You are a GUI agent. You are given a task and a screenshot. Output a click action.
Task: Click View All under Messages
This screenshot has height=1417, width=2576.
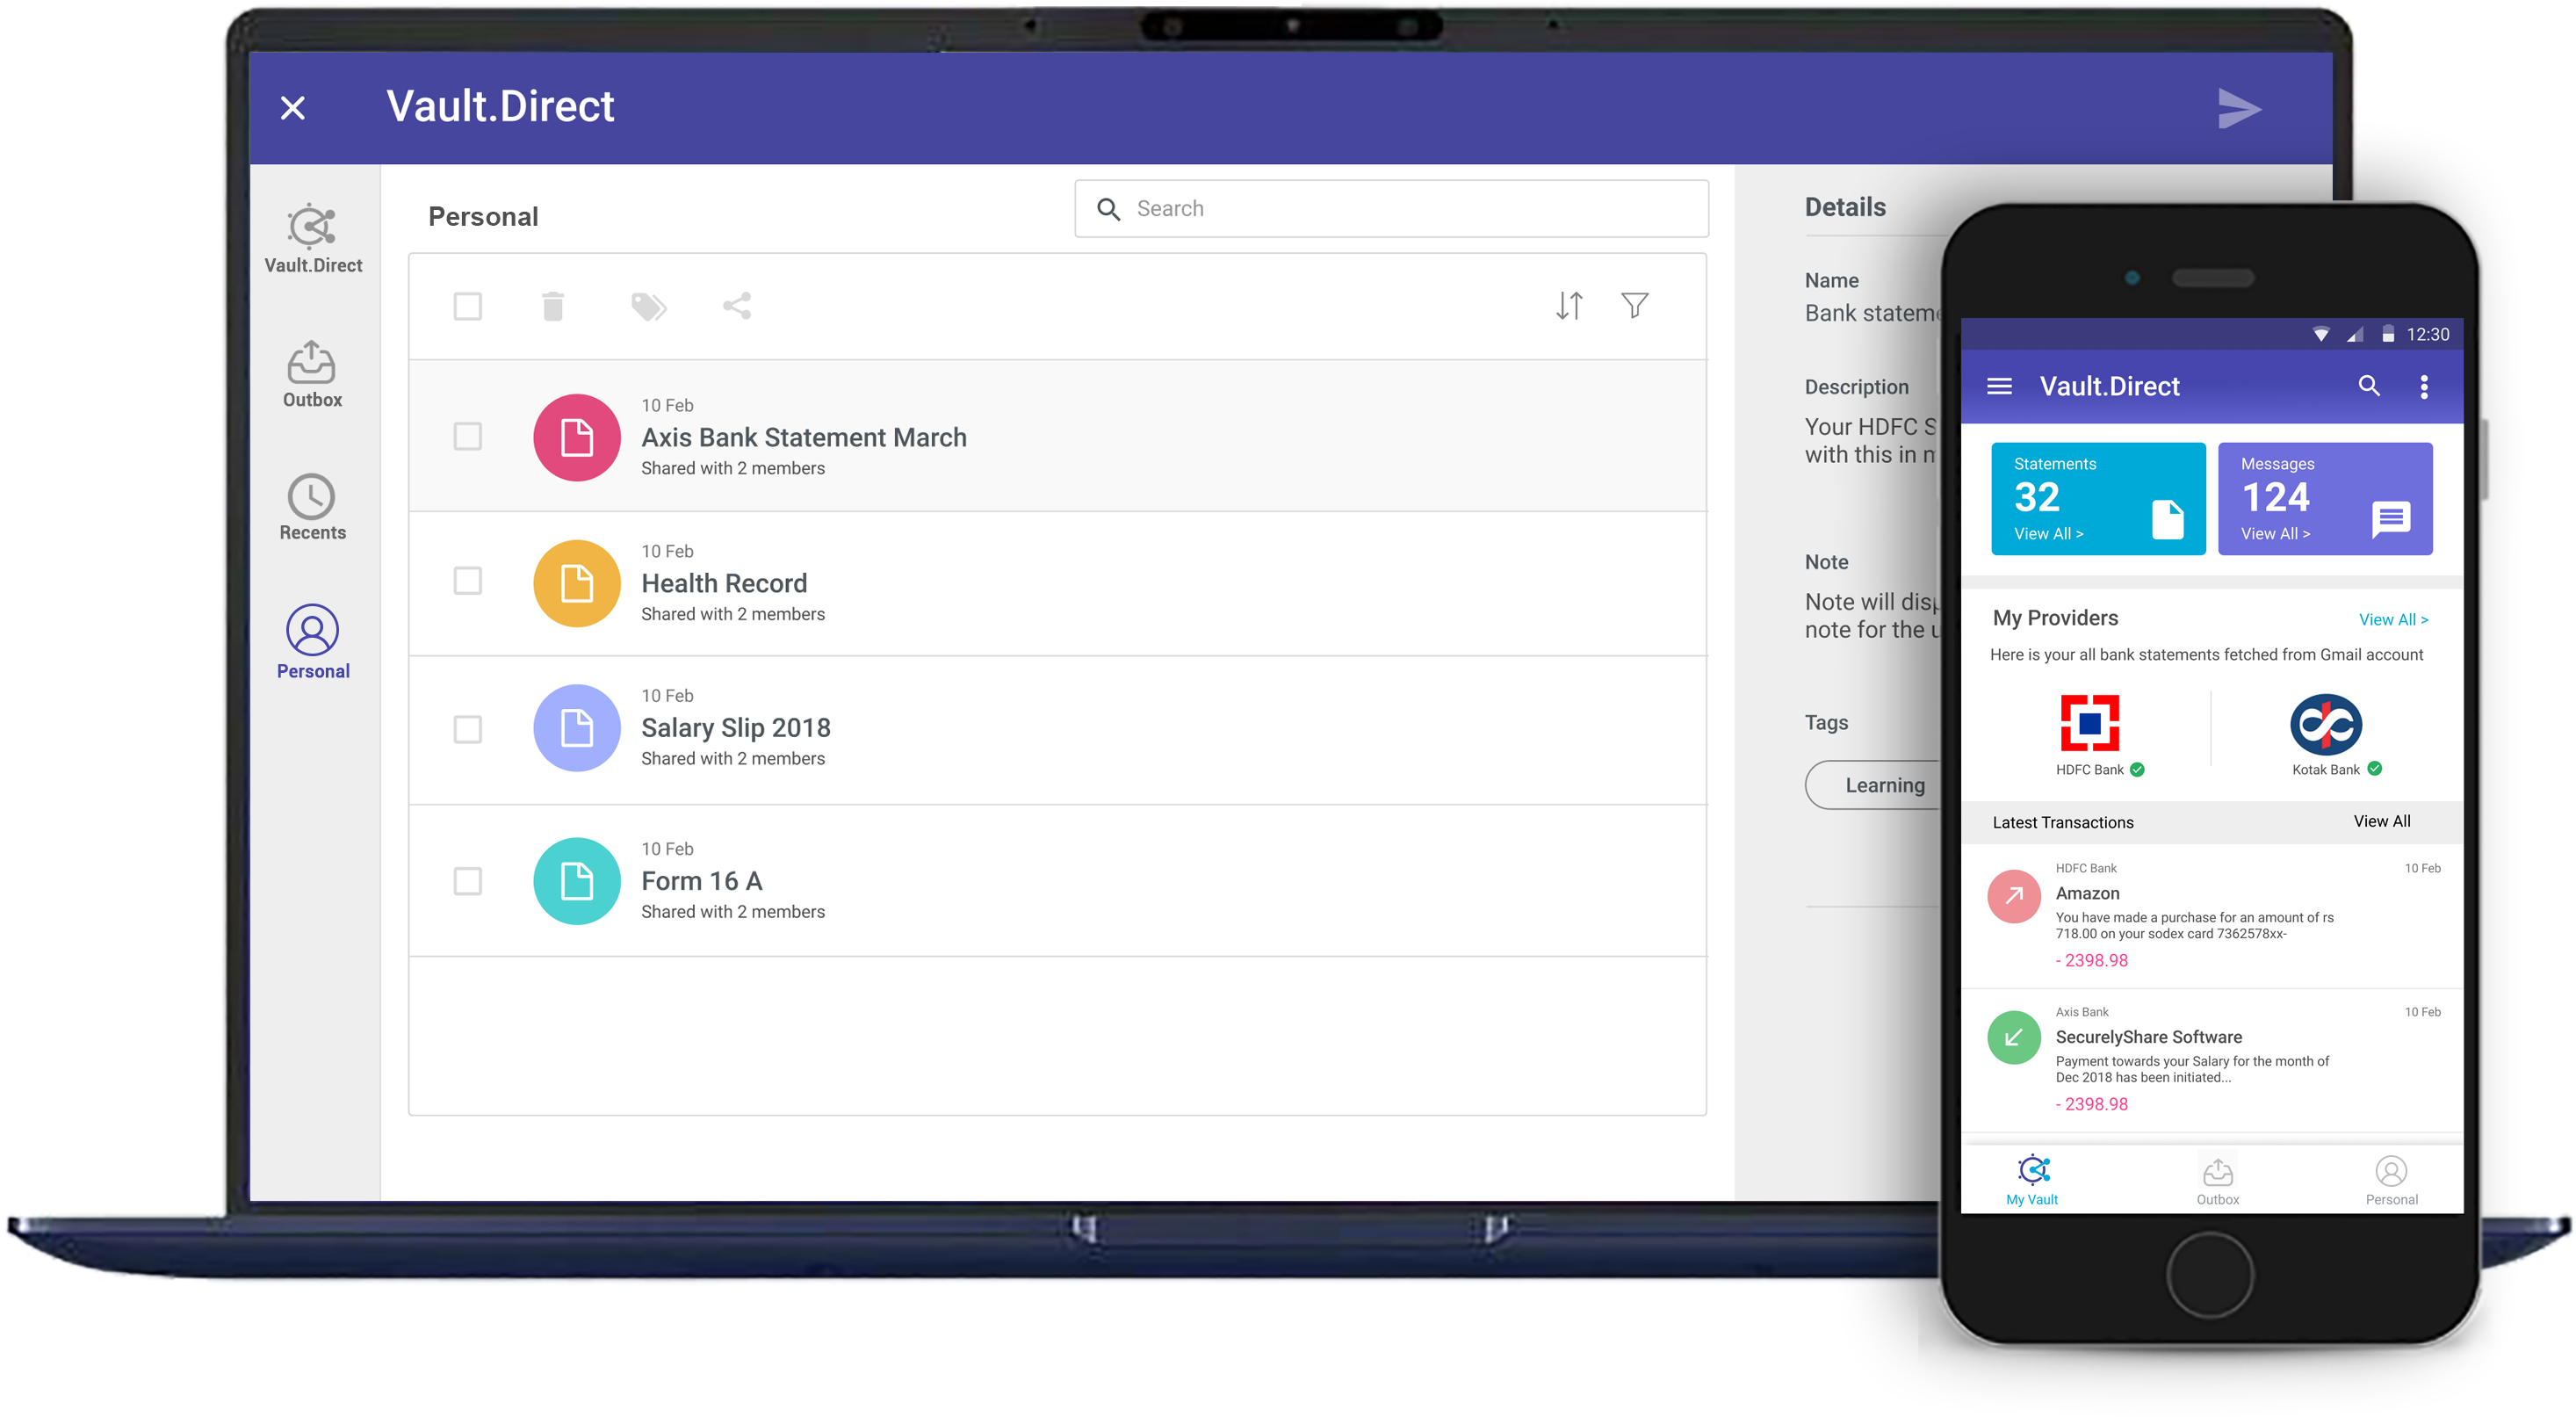tap(2275, 534)
